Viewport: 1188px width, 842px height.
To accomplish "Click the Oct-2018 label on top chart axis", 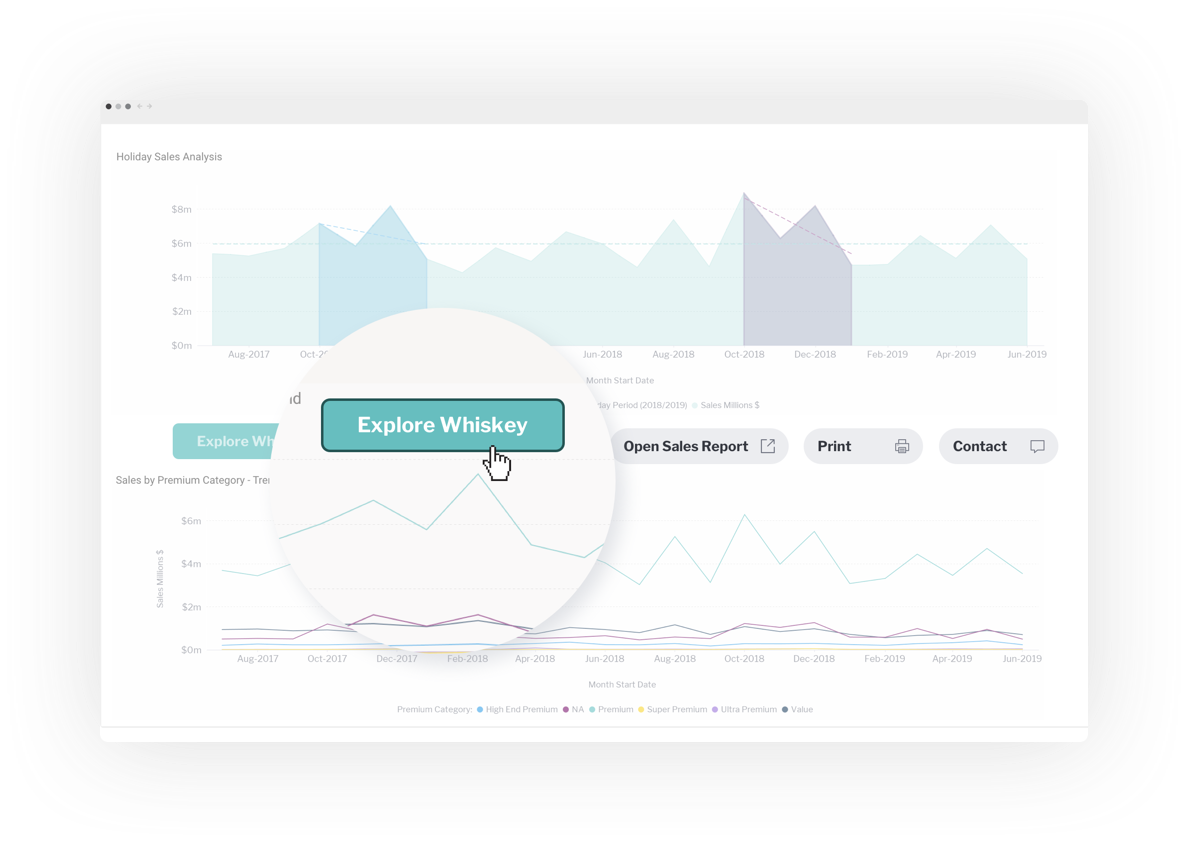I will click(x=744, y=355).
